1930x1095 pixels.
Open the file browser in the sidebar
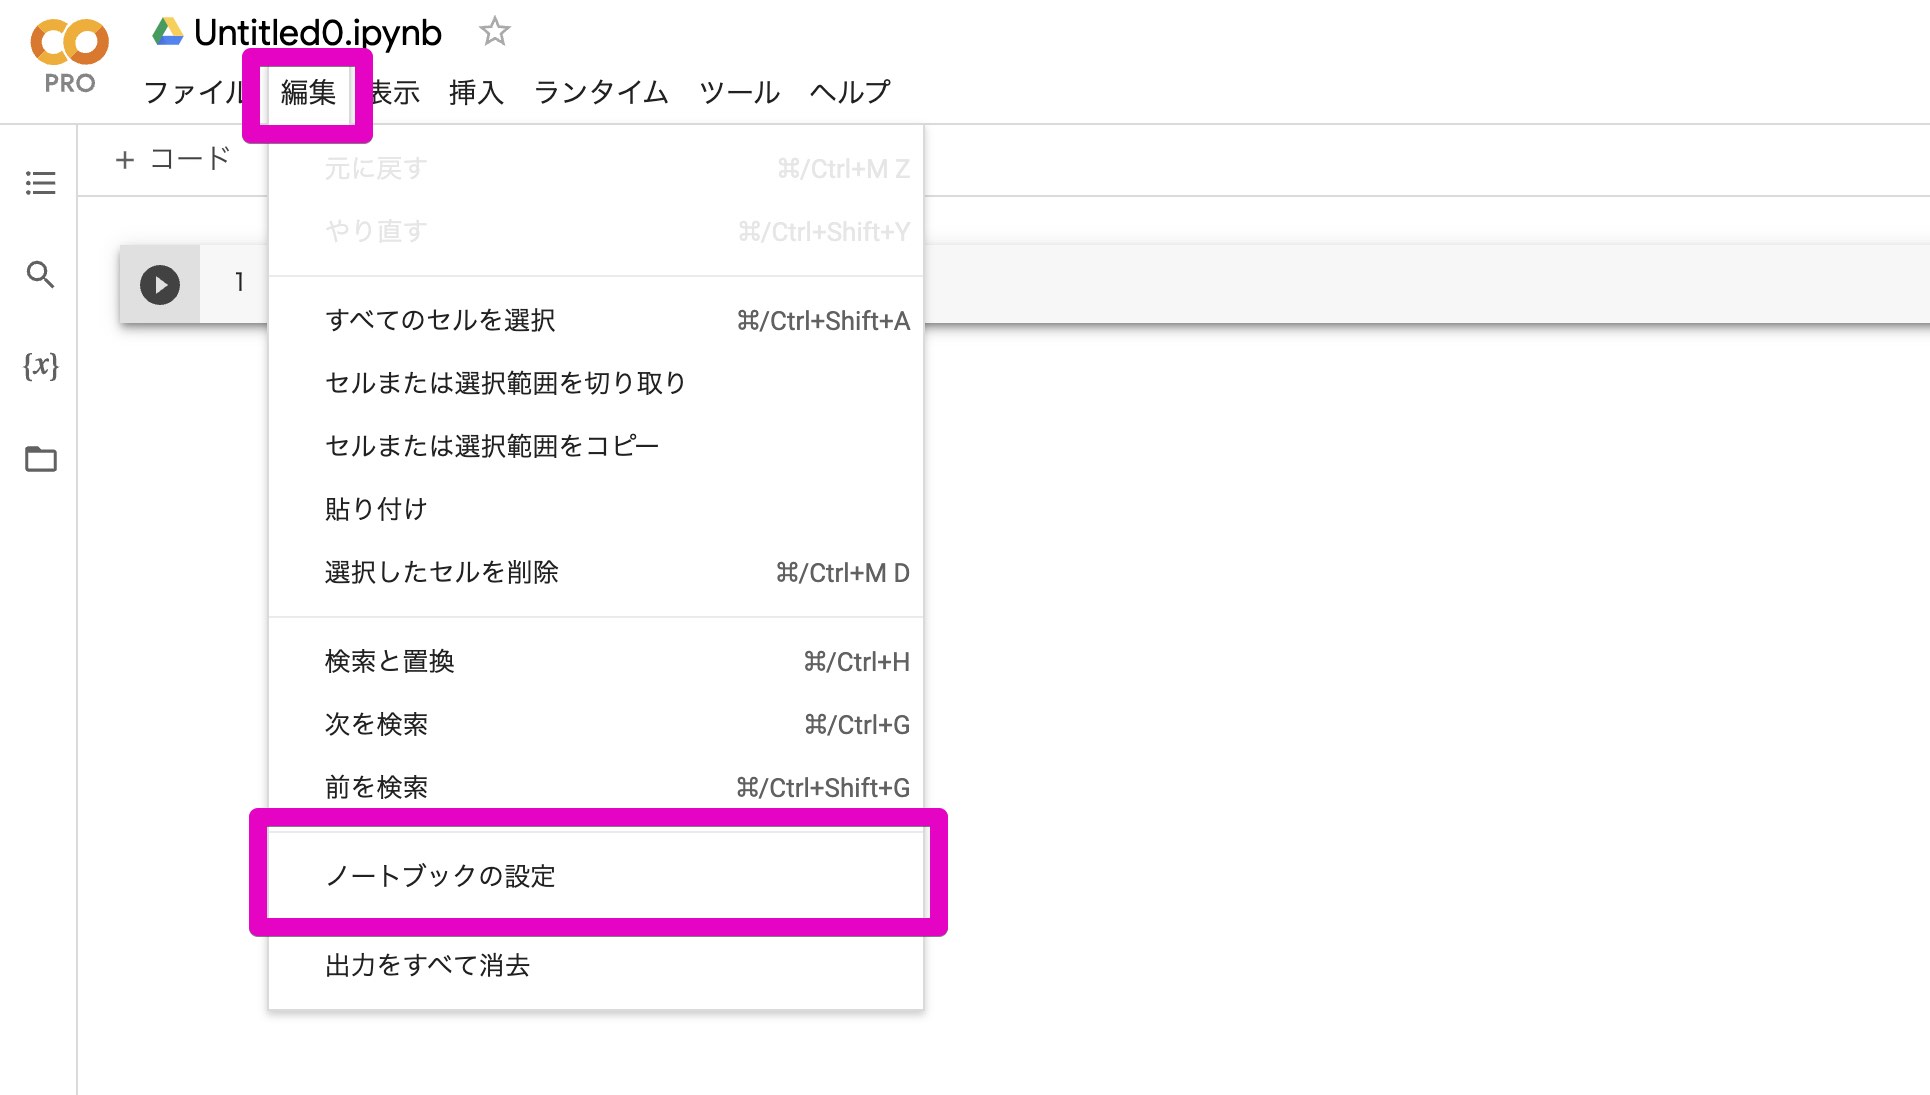tap(40, 460)
